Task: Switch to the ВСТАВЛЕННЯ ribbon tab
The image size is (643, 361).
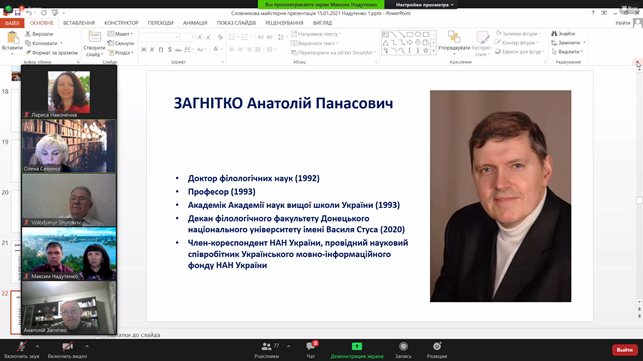Action: [x=79, y=23]
